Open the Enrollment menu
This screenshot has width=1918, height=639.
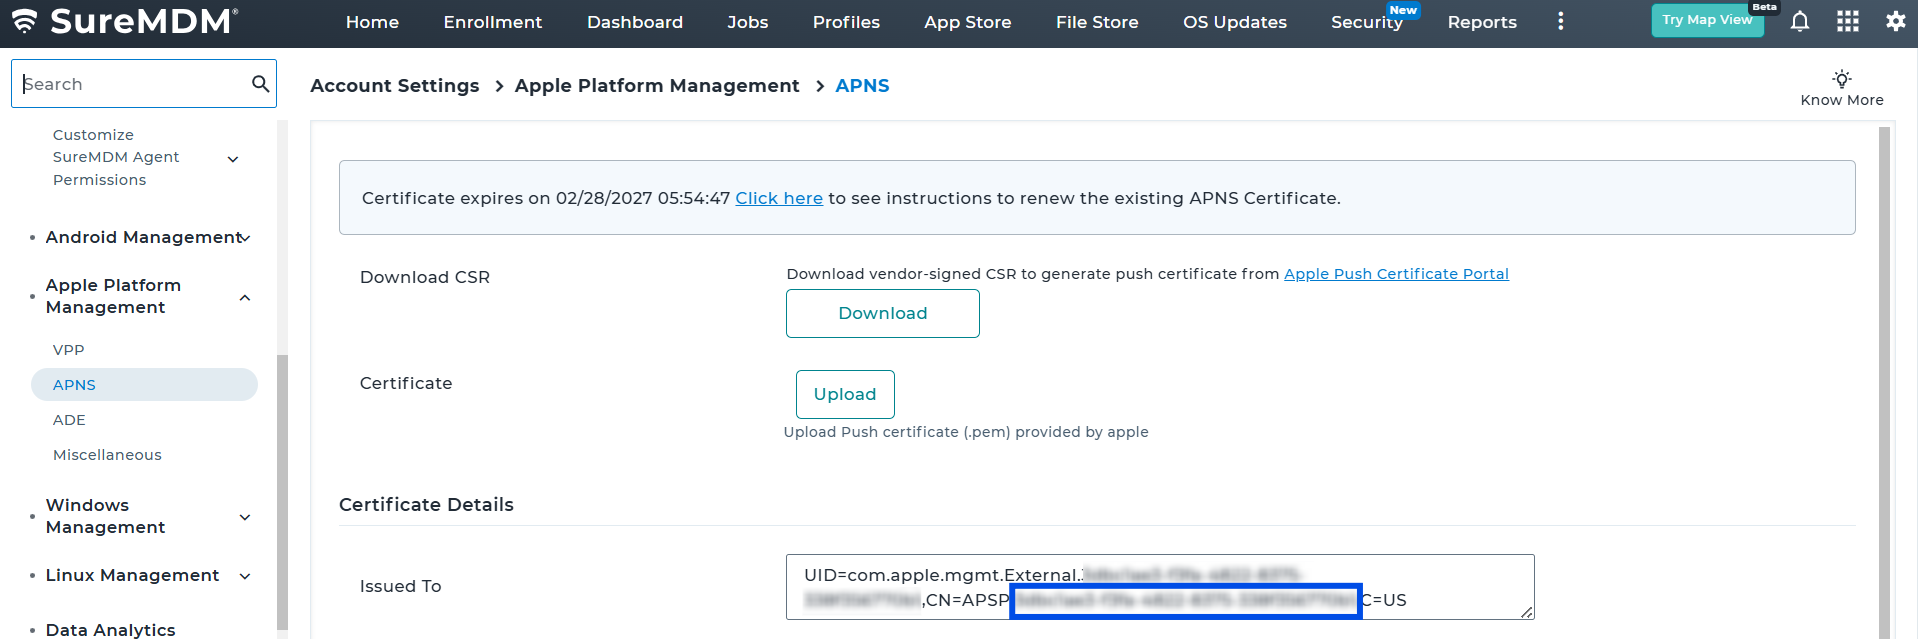[x=492, y=22]
